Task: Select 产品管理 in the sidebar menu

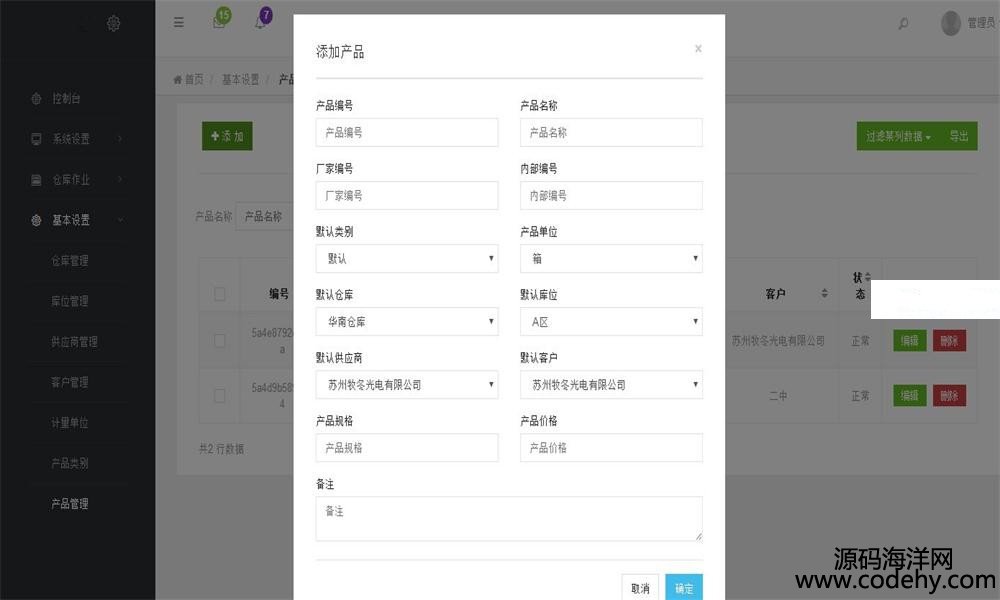Action: (70, 504)
